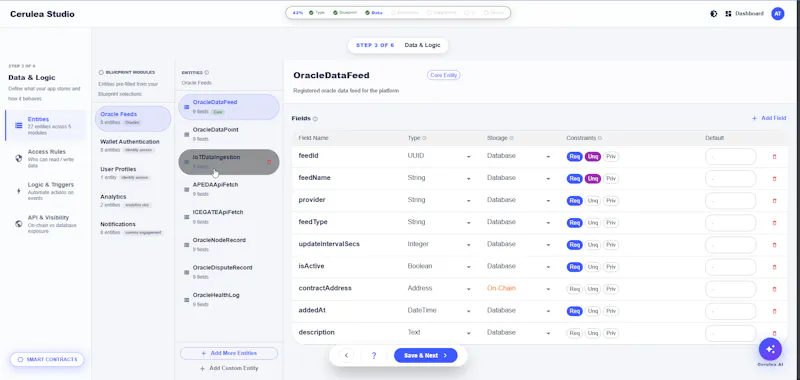Delete the addedAt field
The height and width of the screenshot is (380, 800).
tap(774, 311)
